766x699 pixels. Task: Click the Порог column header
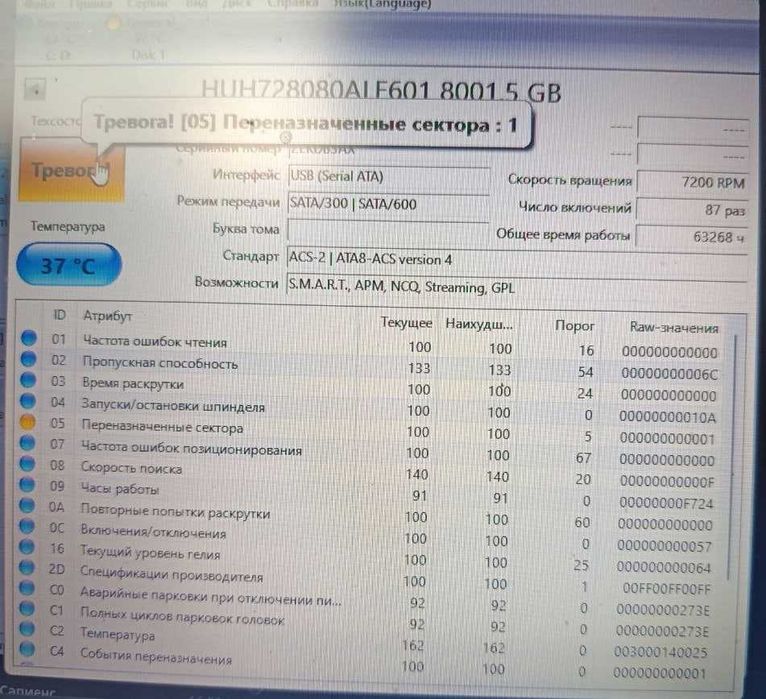click(574, 325)
